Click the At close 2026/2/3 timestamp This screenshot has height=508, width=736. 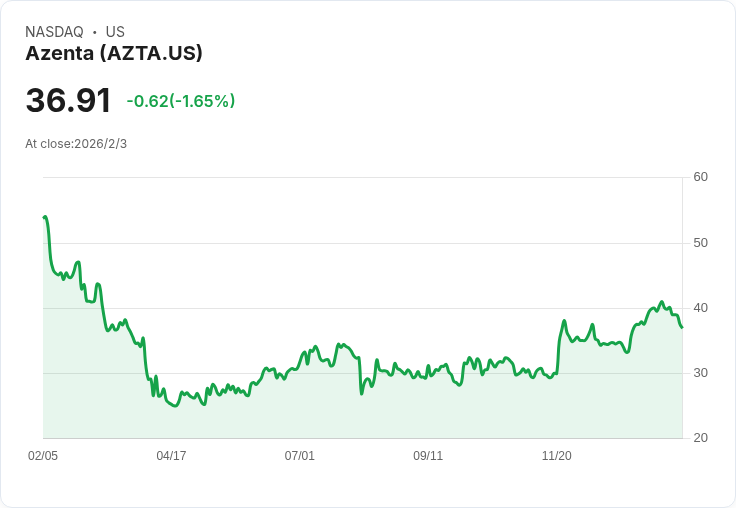click(x=76, y=144)
